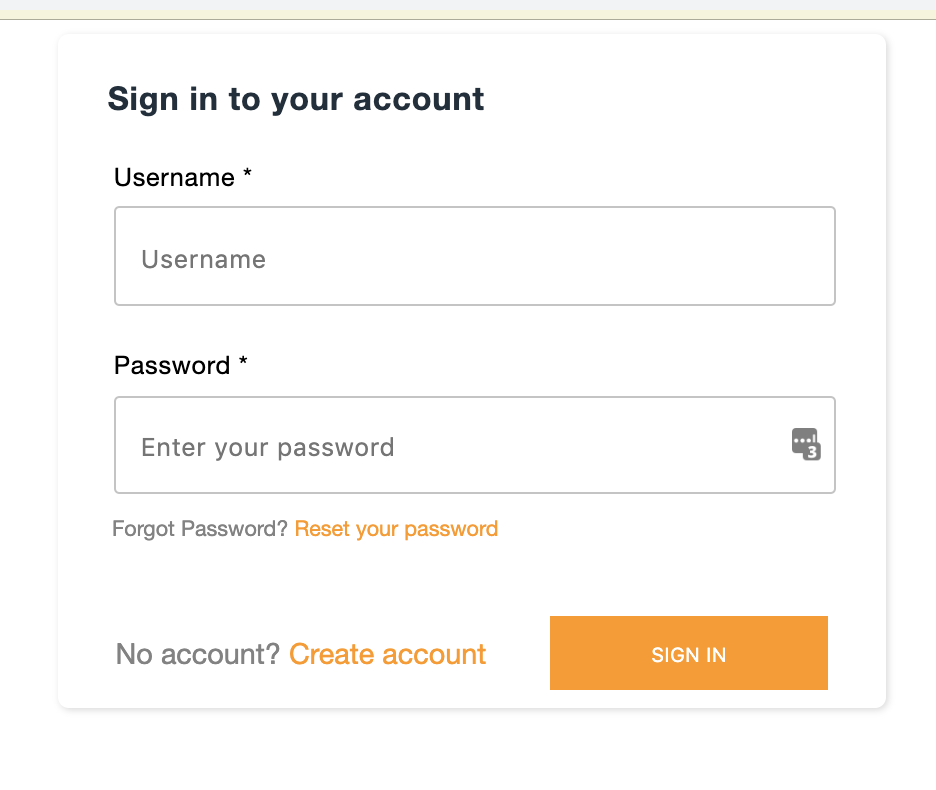Click the 'No account?' text
The width and height of the screenshot is (936, 790).
click(x=198, y=655)
